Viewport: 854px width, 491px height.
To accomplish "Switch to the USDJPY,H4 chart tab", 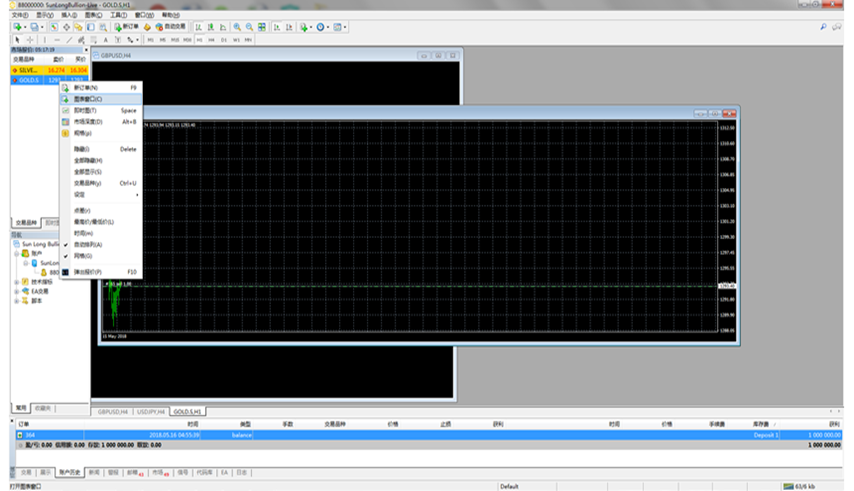I will pos(149,411).
